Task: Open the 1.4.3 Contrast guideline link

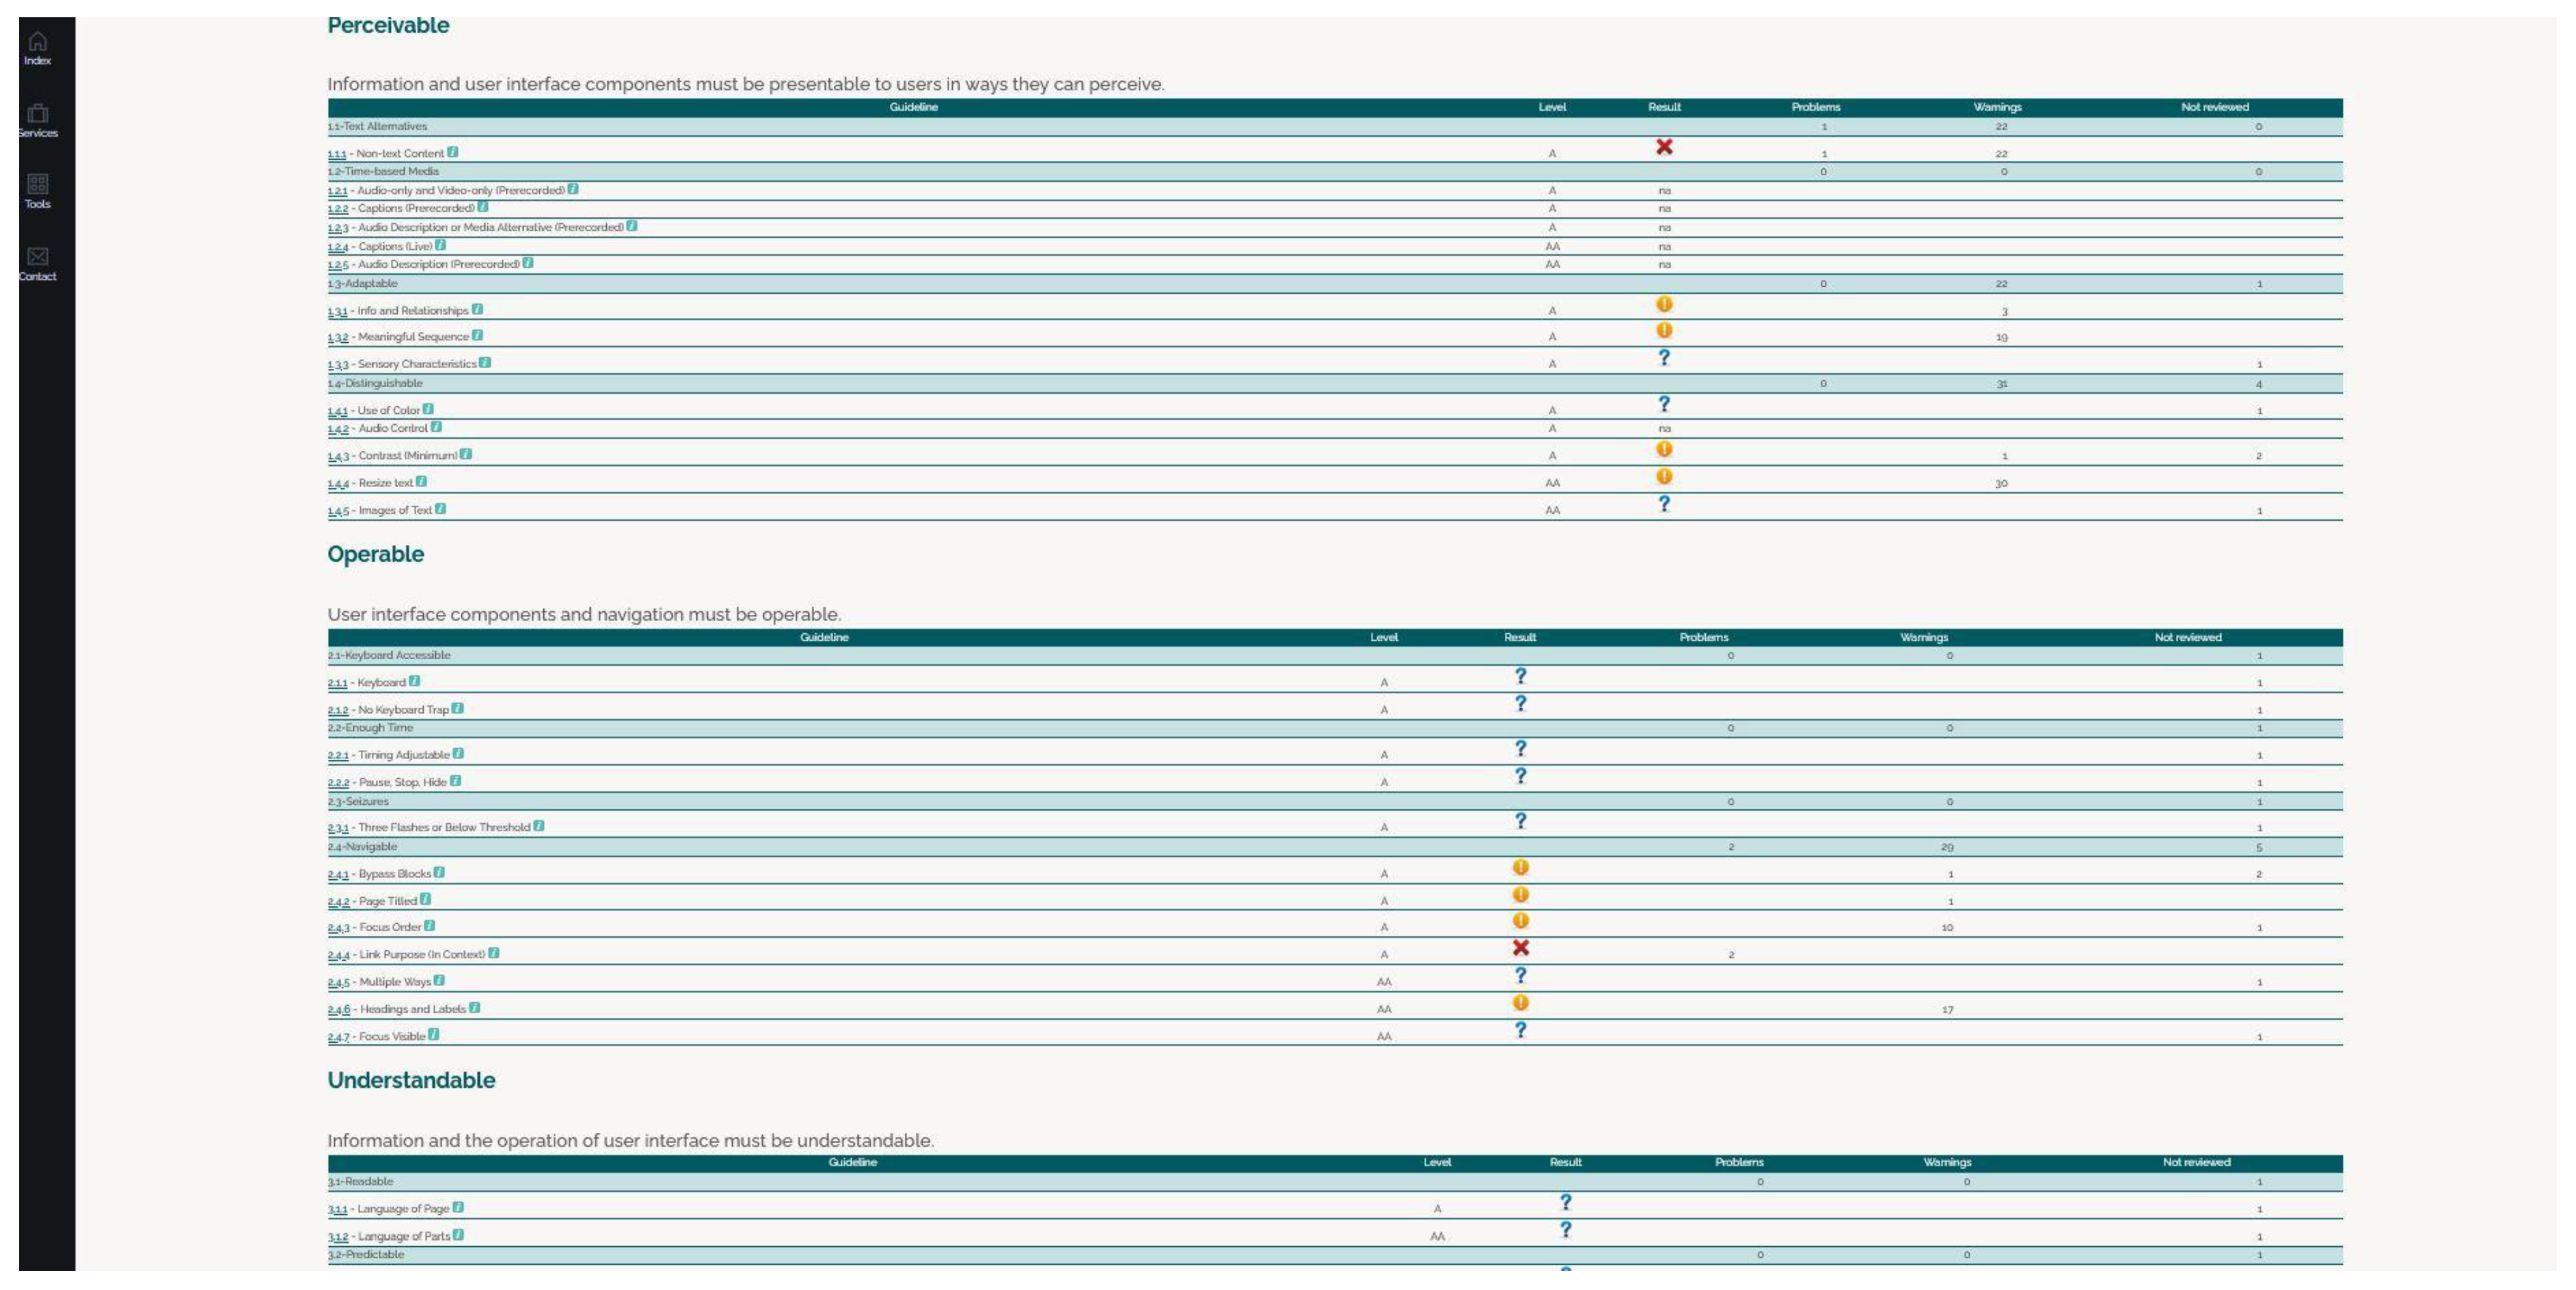Action: tap(338, 456)
